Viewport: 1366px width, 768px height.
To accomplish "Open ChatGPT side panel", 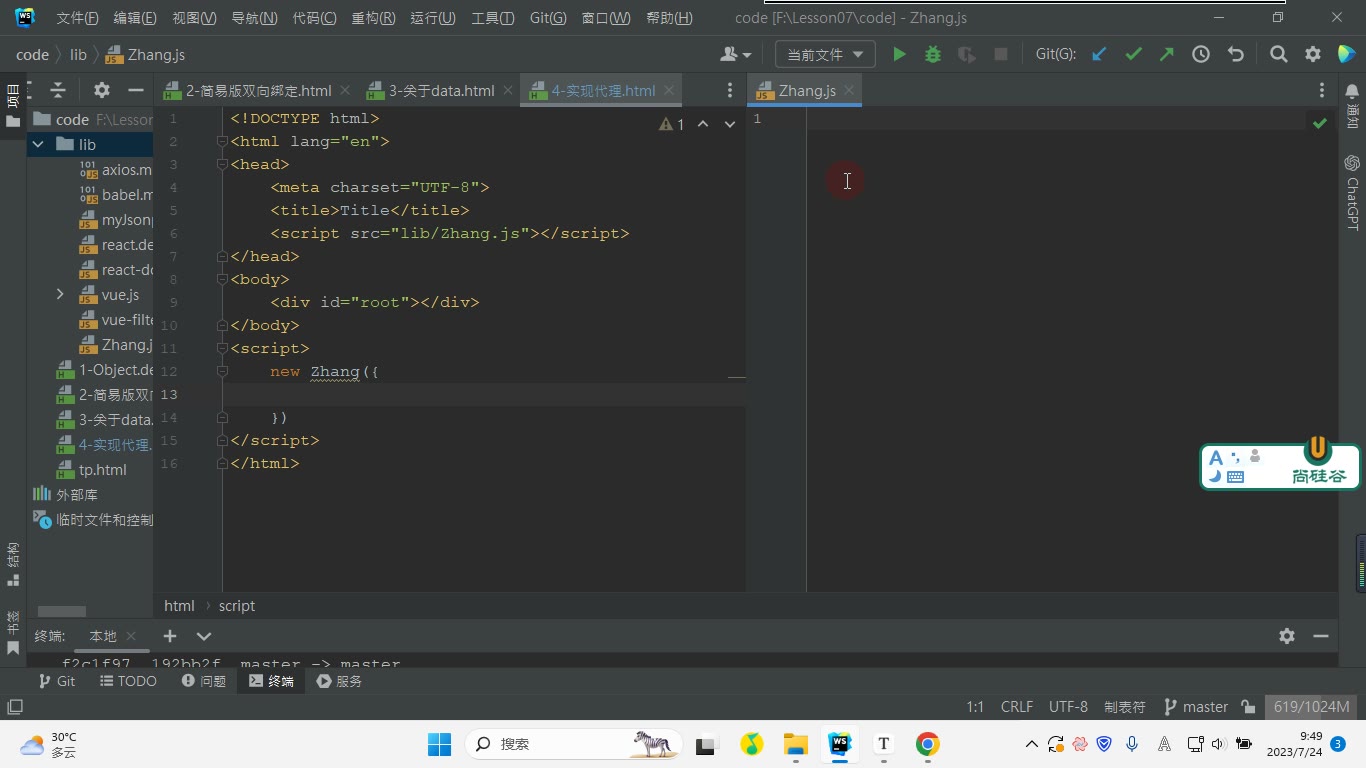I will click(1352, 192).
